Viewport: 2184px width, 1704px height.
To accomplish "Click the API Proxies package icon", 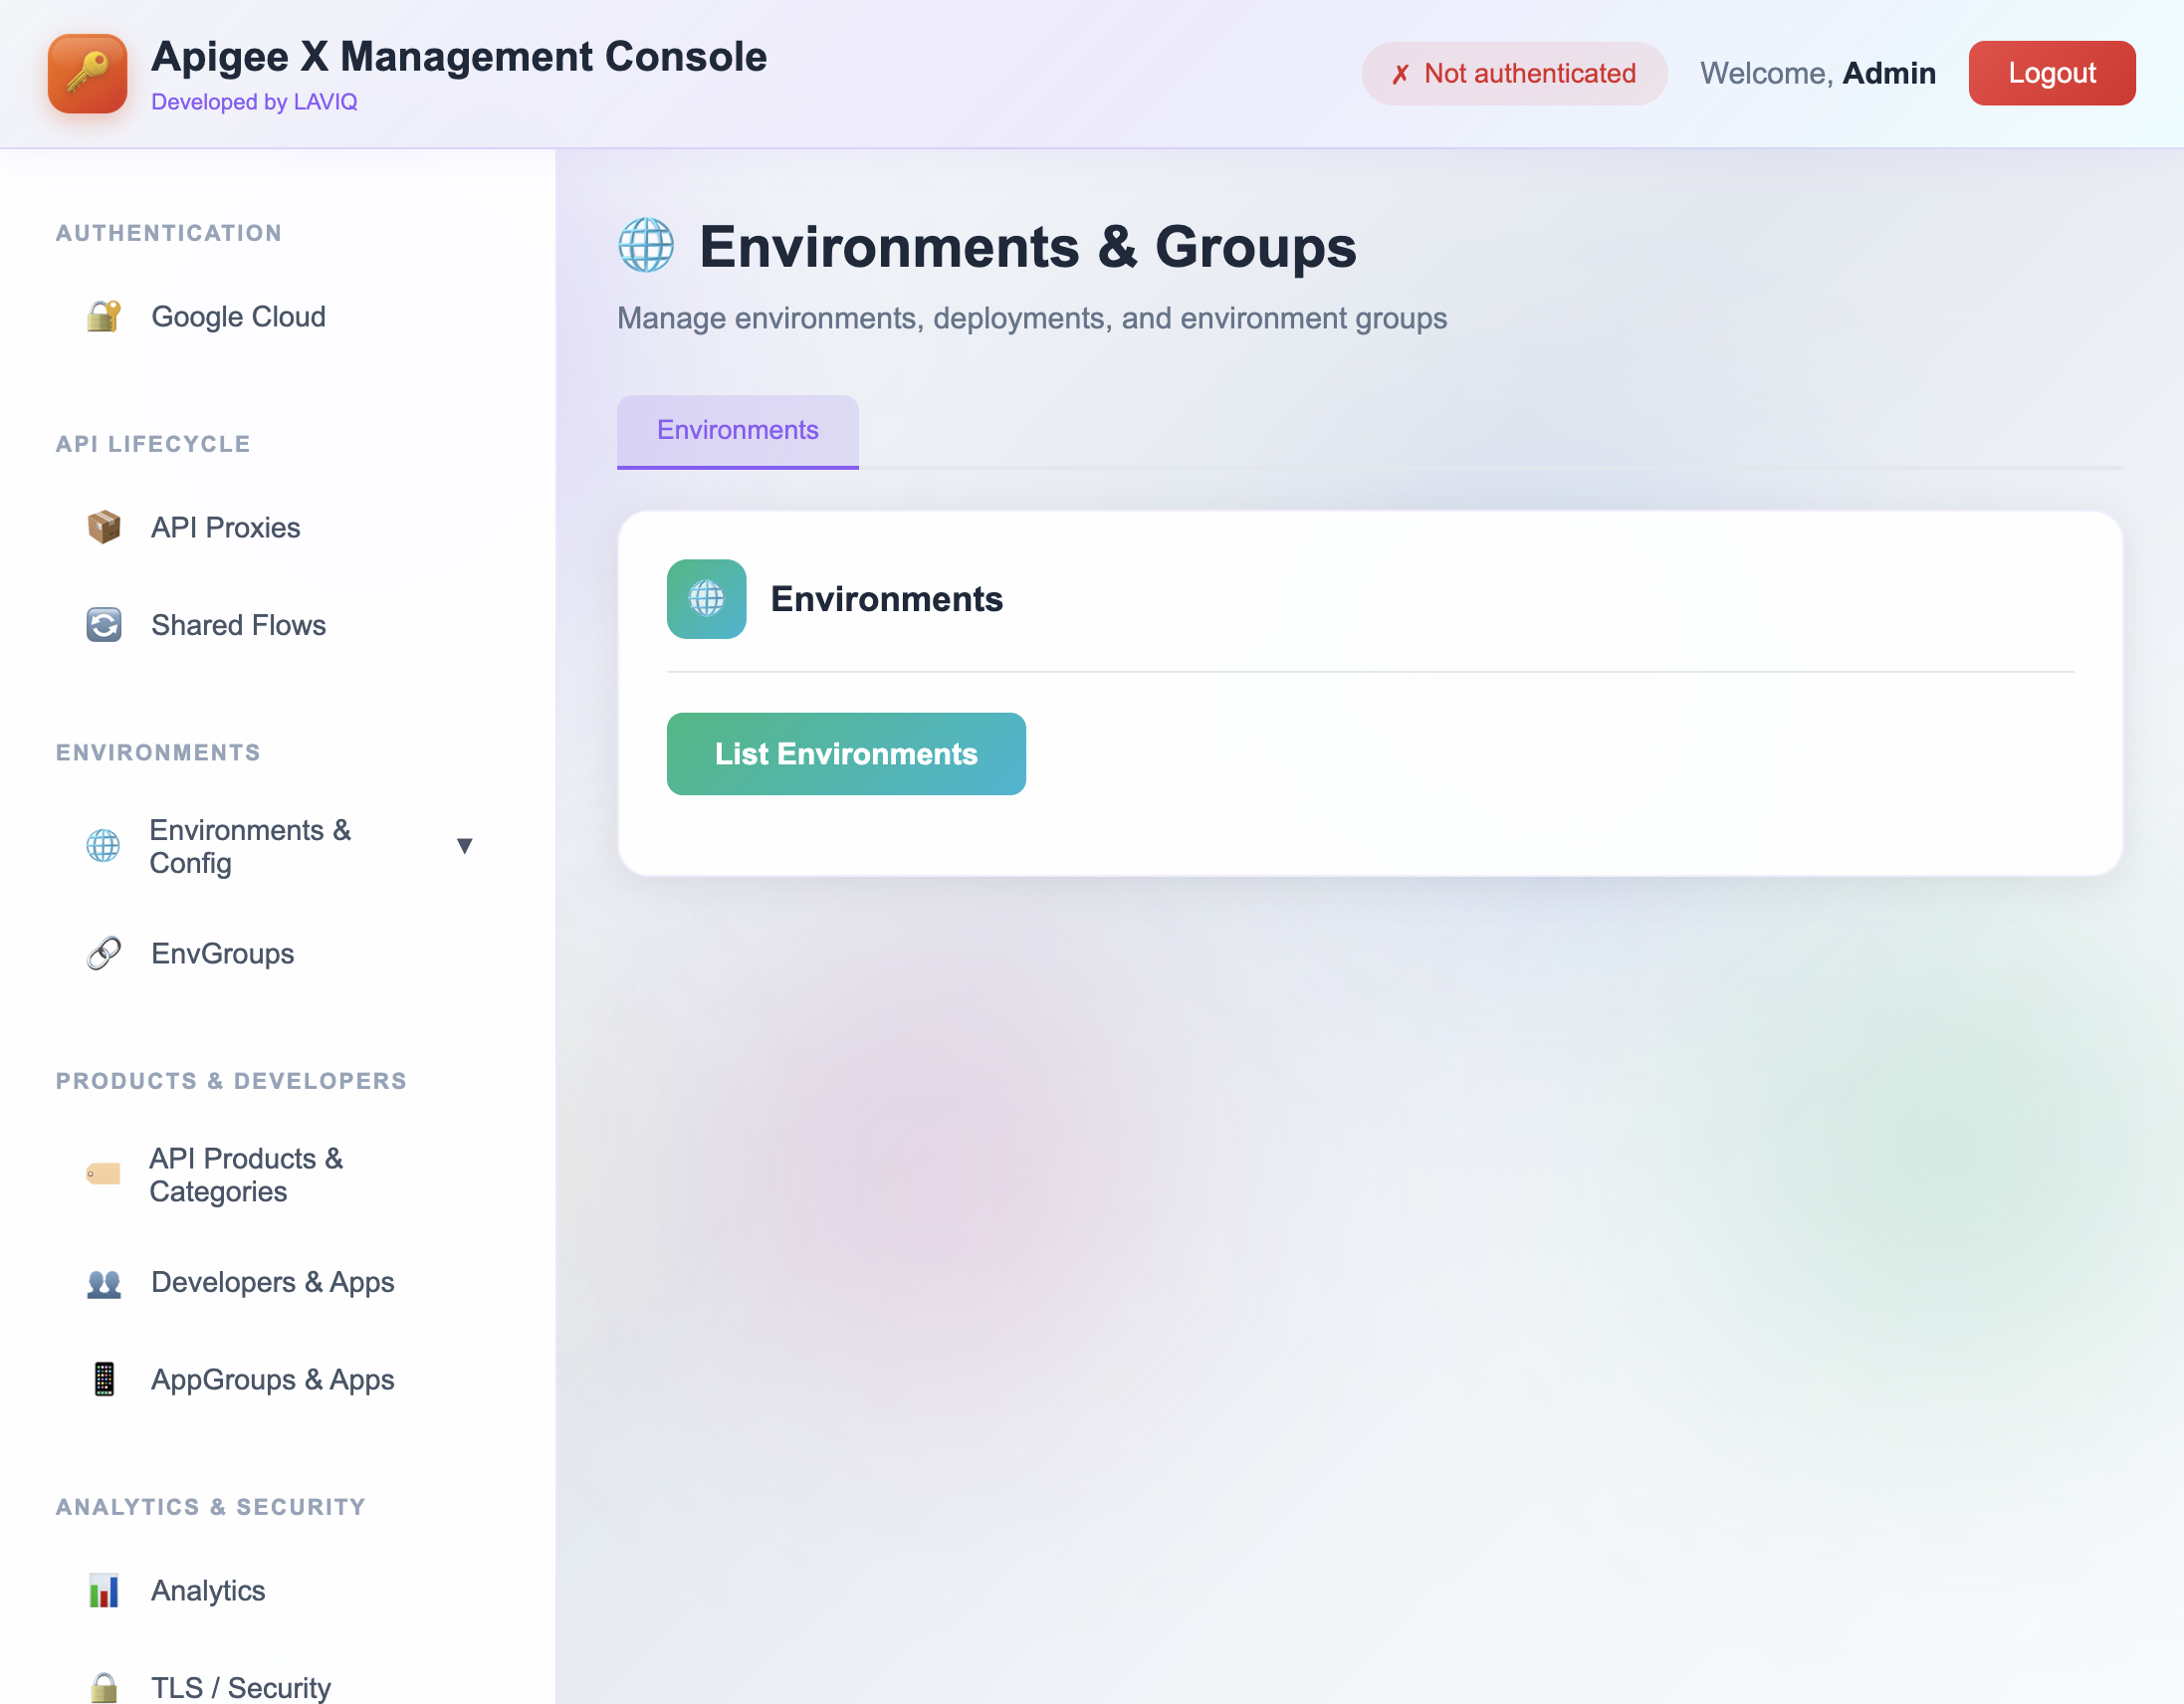I will coord(103,527).
